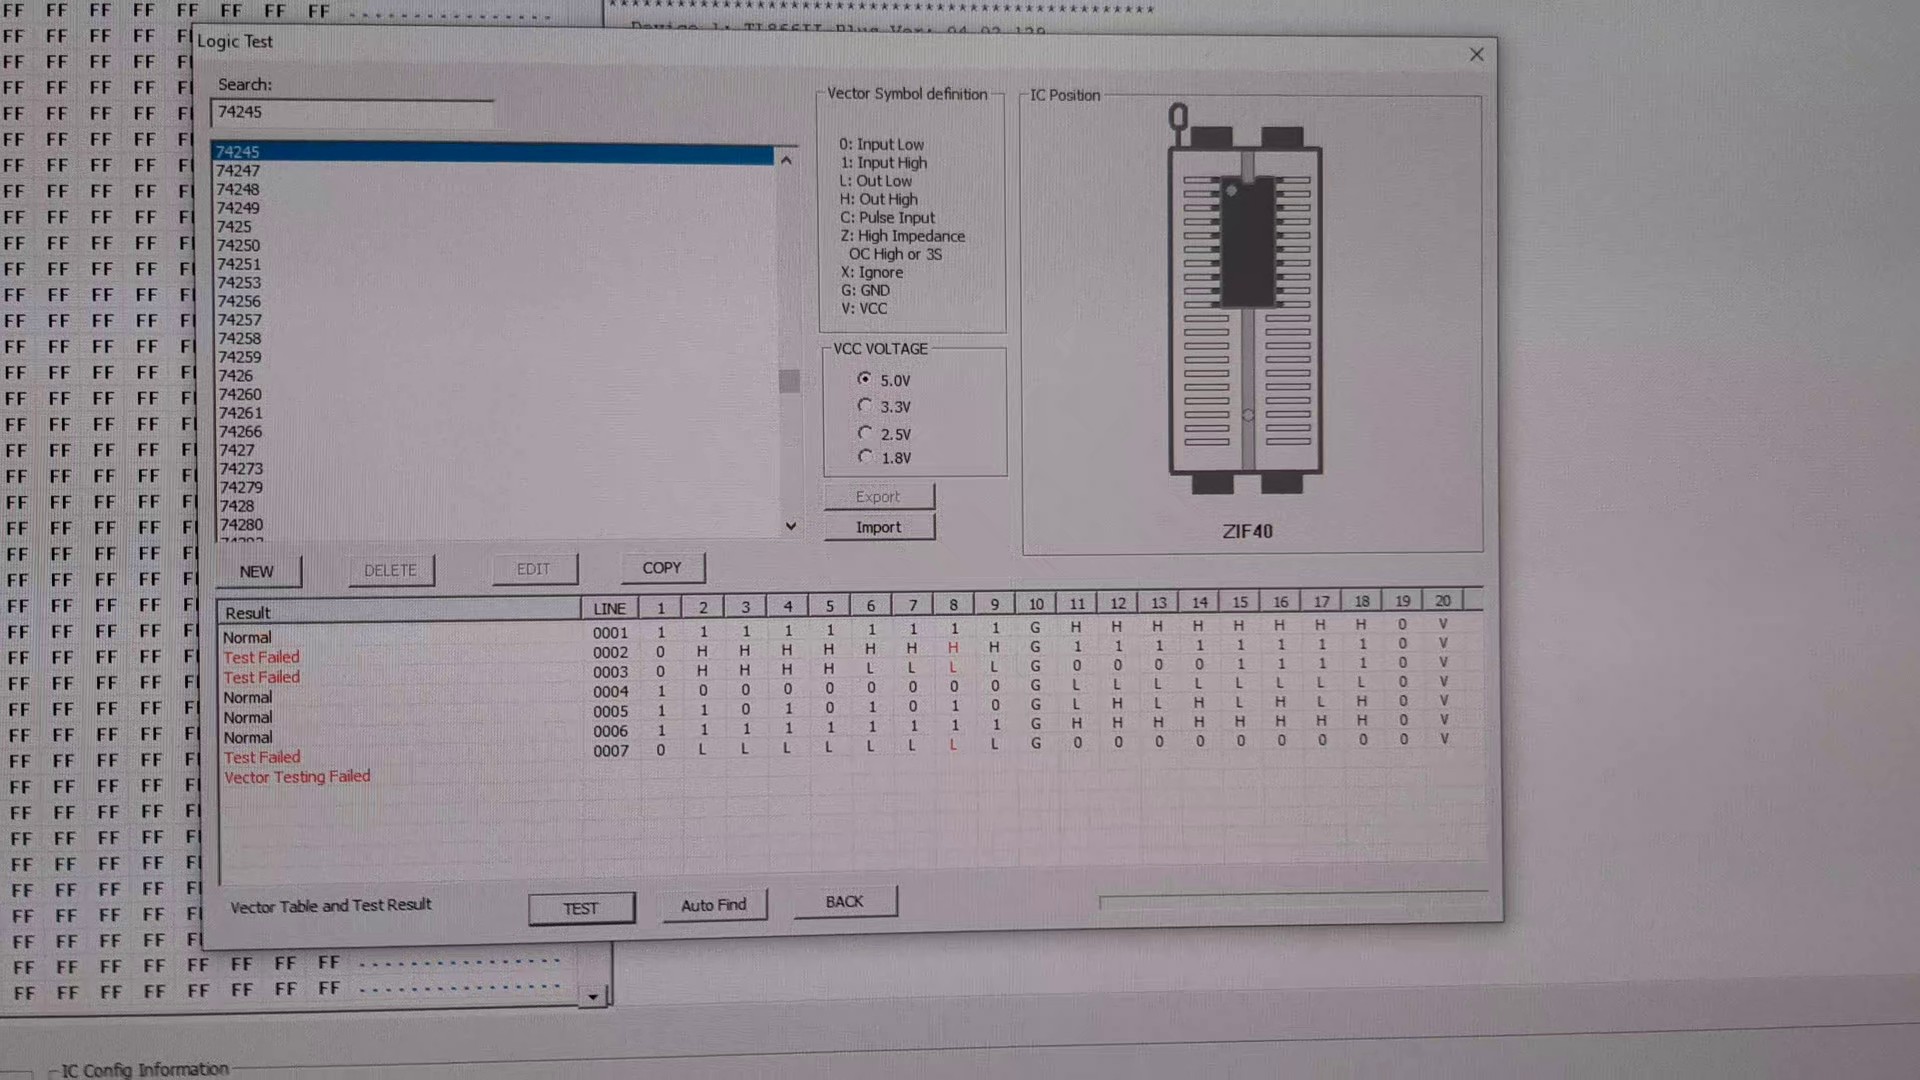Click vector line 0005

tap(610, 712)
